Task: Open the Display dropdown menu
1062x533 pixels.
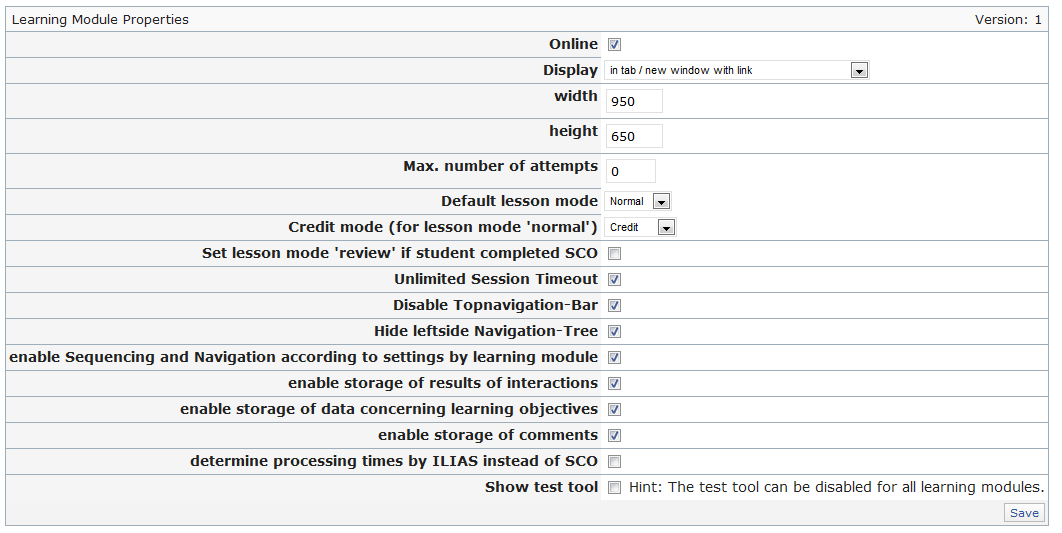Action: click(736, 71)
